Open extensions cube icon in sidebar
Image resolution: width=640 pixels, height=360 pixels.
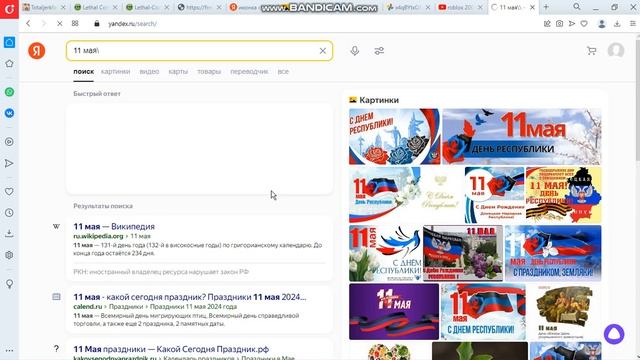pyautogui.click(x=9, y=255)
